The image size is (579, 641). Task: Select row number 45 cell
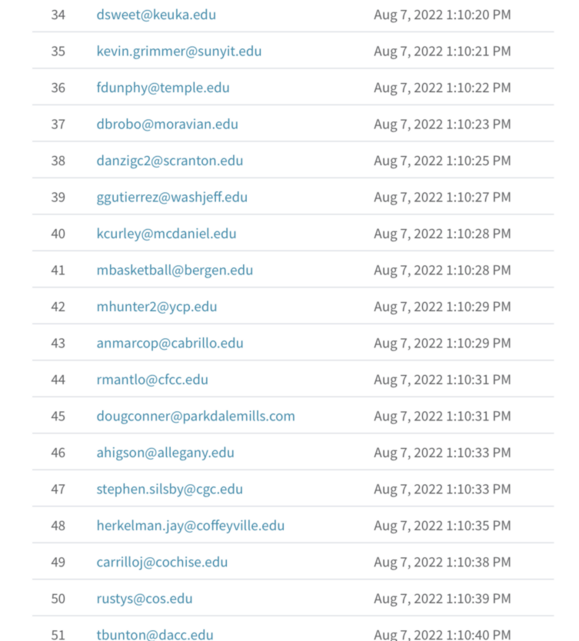pos(58,416)
